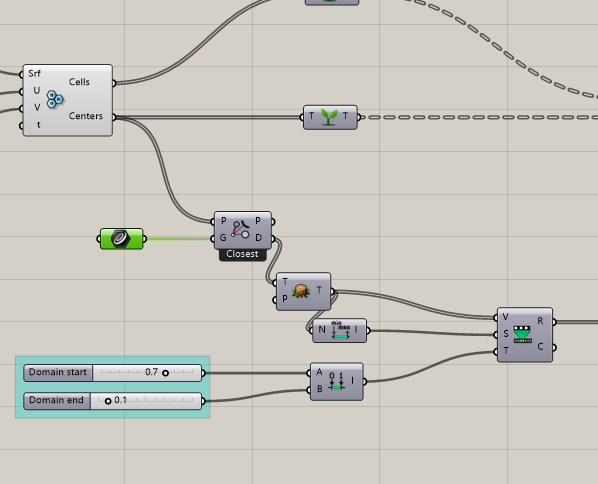Viewport: 598px width, 484px height.
Task: Click the B input of construct domain
Action: tap(320, 389)
